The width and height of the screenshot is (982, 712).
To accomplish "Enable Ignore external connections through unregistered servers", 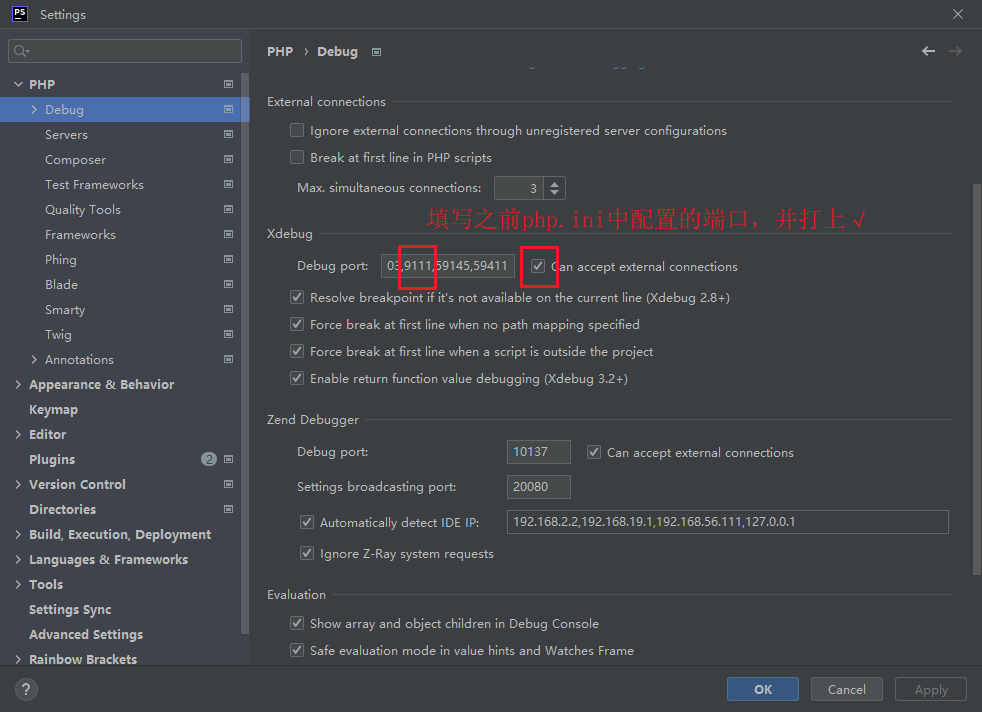I will [297, 130].
